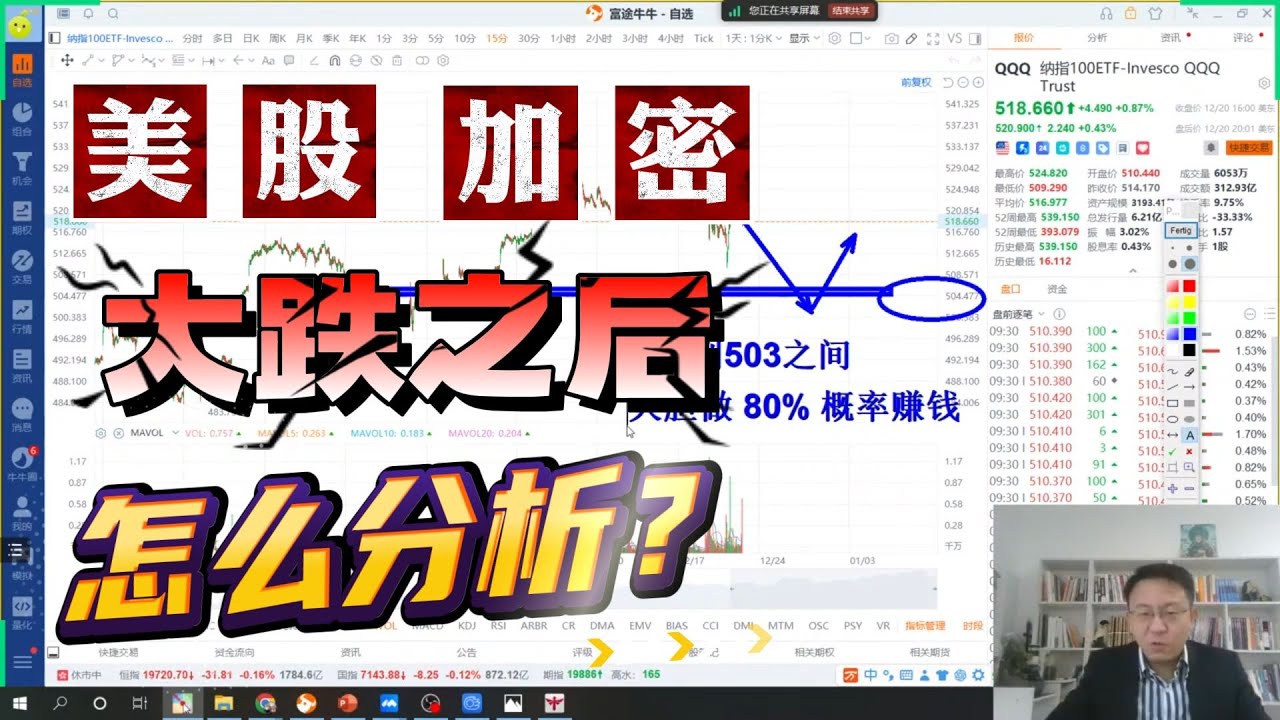Image resolution: width=1280 pixels, height=720 pixels.
Task: Pick red color swatch in palette
Action: tap(1189, 286)
